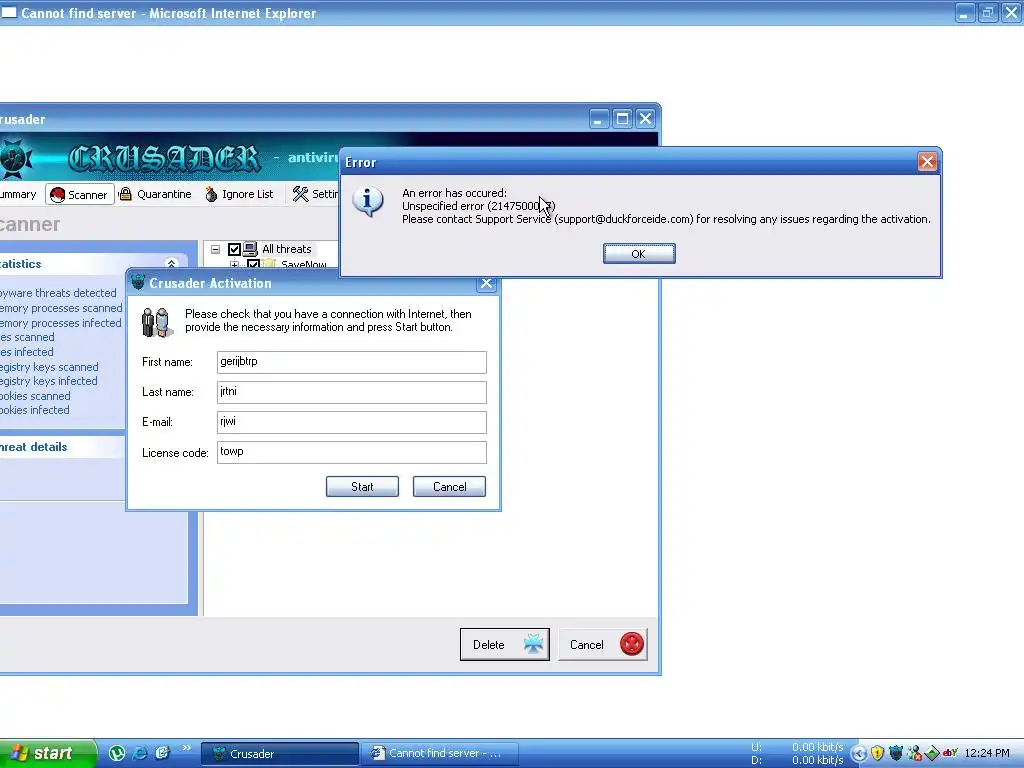Cancel the Crusader Activation dialog
This screenshot has width=1024, height=768.
coord(449,487)
